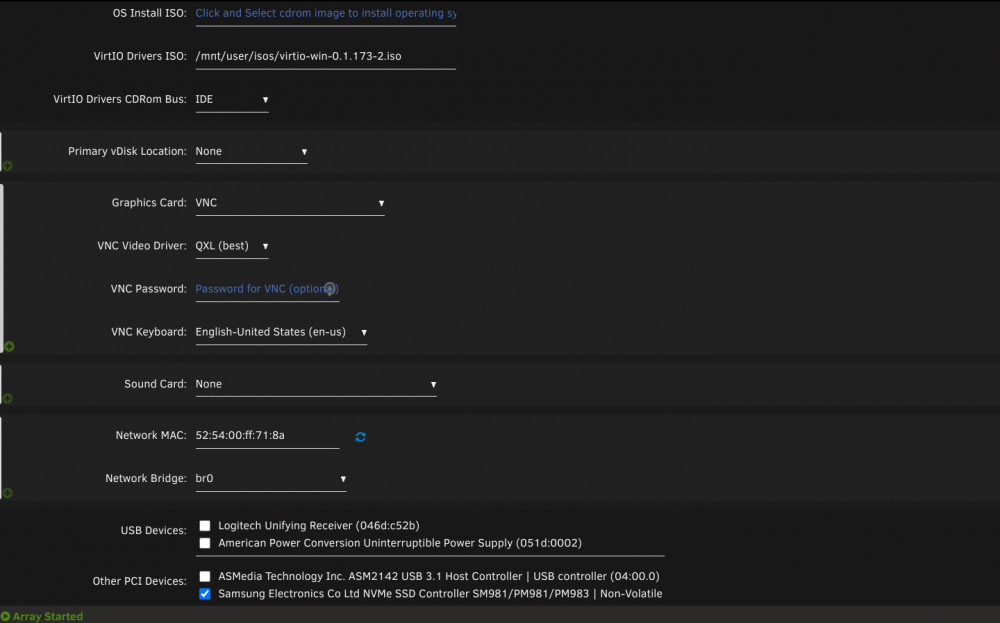
Task: Click the Graphics Card label
Action: click(x=149, y=203)
